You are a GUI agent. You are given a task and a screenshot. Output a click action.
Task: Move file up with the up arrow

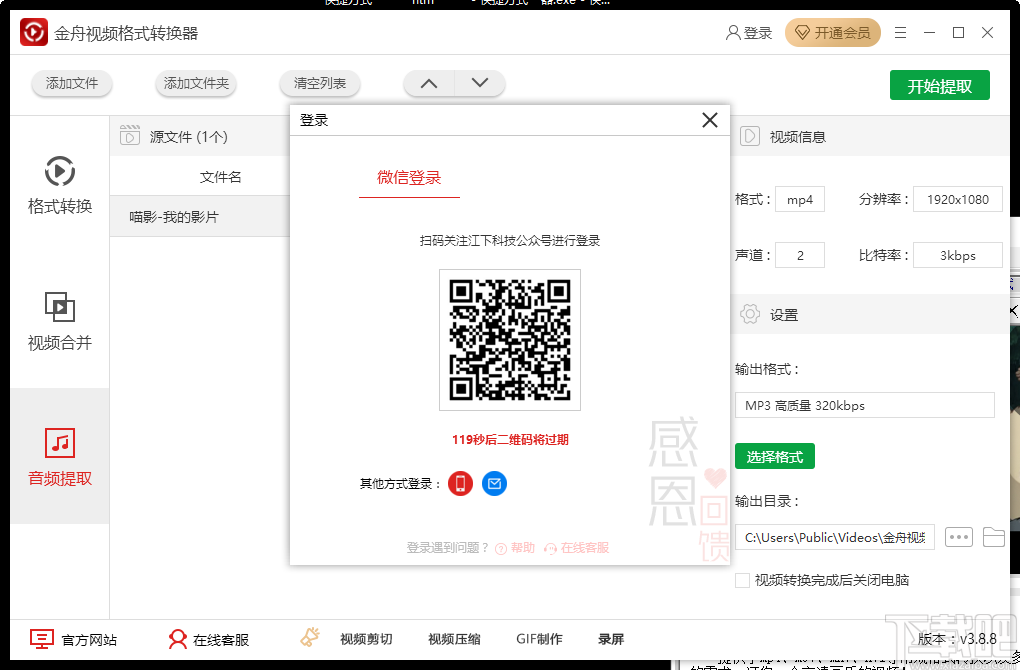point(428,83)
